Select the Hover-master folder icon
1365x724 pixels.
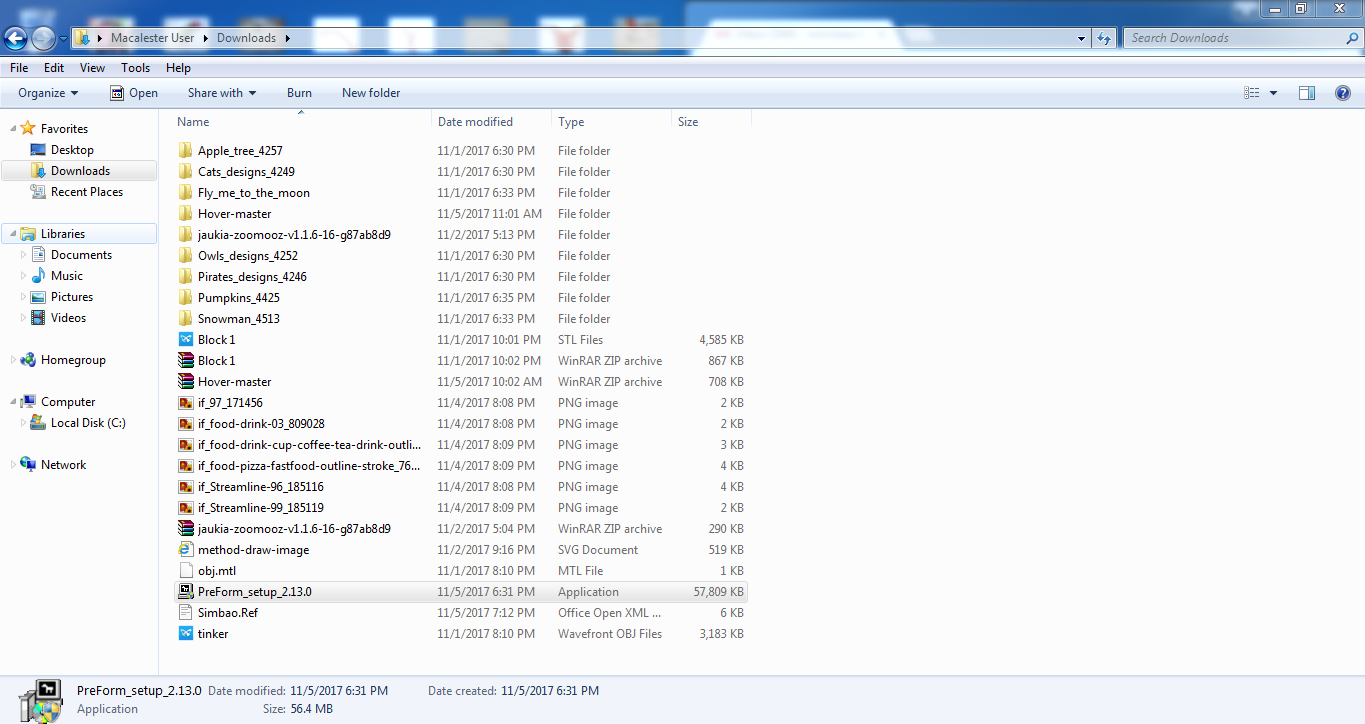coord(185,214)
